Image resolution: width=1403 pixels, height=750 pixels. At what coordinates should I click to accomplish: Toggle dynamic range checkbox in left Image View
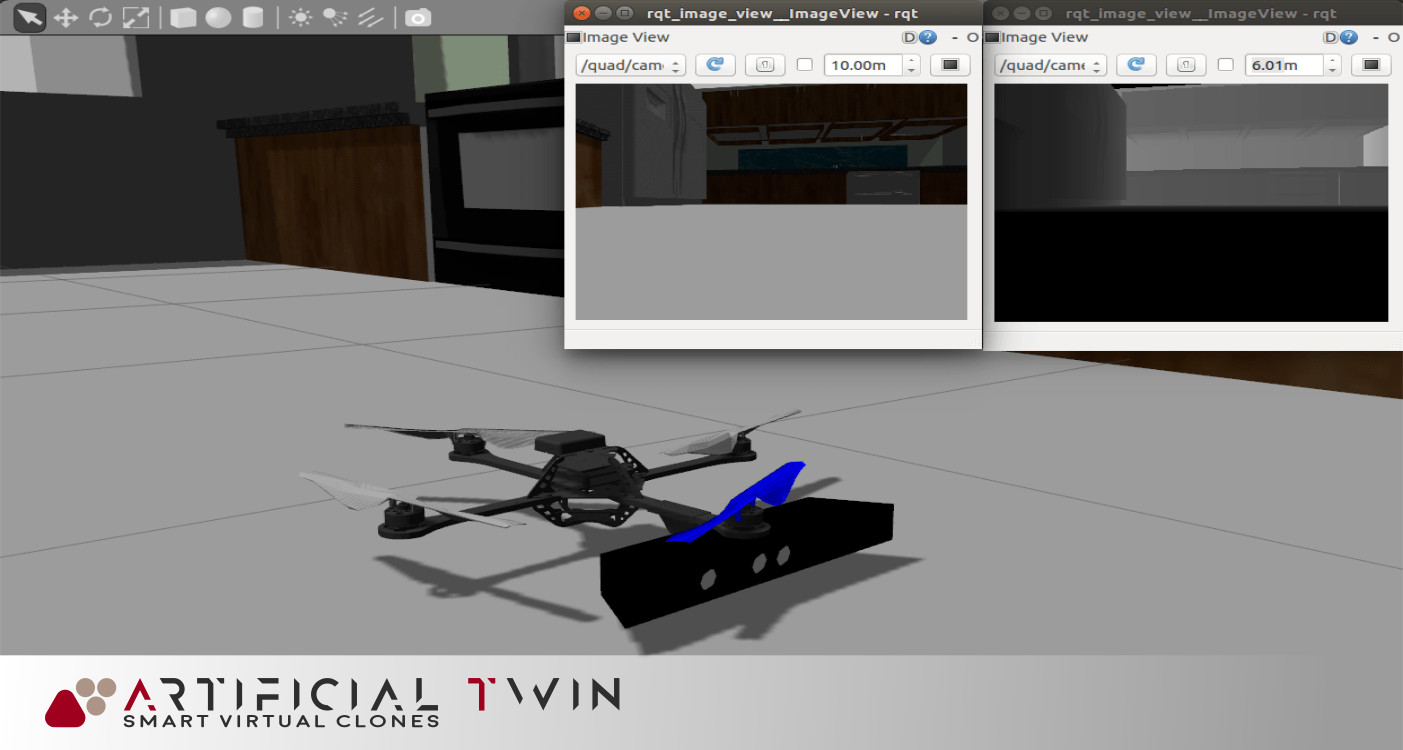(804, 65)
